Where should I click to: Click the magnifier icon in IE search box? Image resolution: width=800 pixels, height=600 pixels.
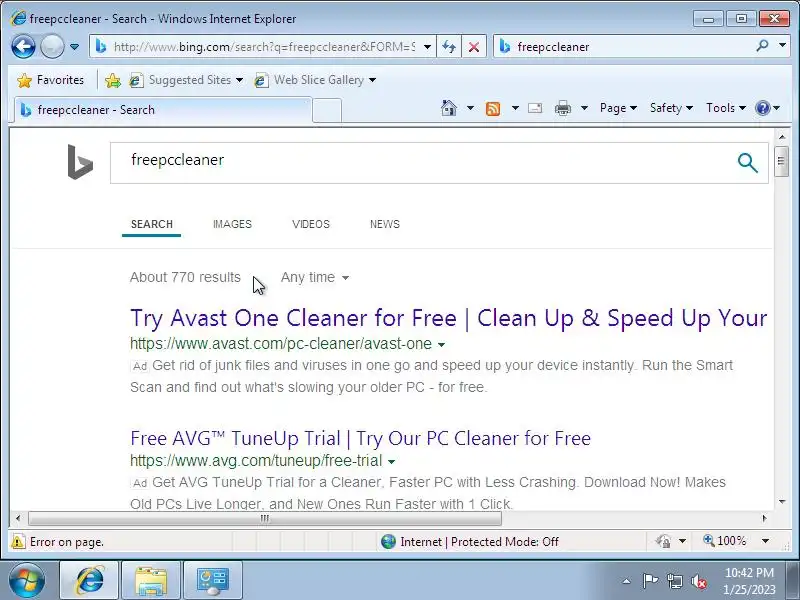coord(762,46)
